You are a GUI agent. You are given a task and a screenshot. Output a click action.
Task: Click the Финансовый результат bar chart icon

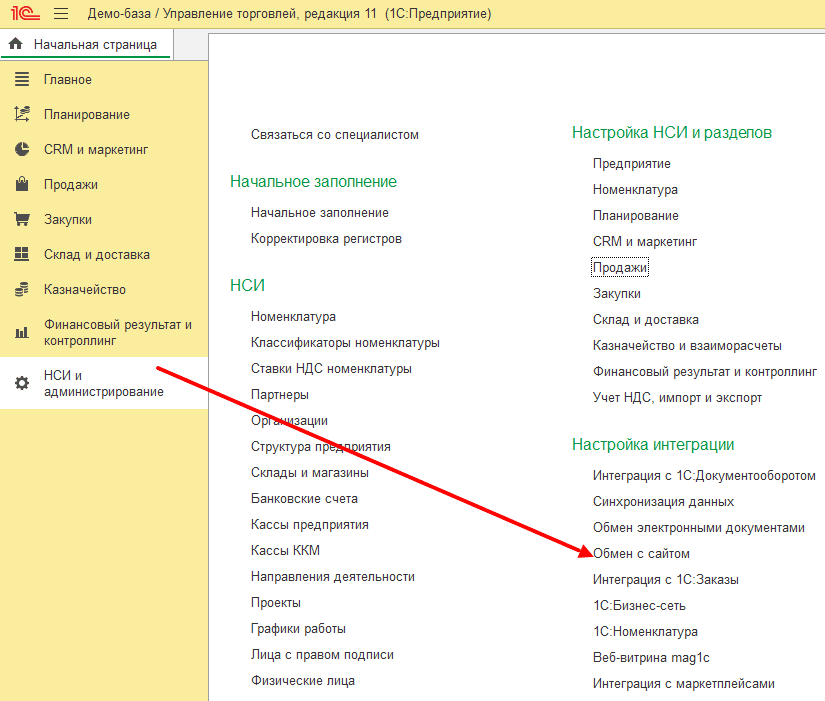(22, 333)
